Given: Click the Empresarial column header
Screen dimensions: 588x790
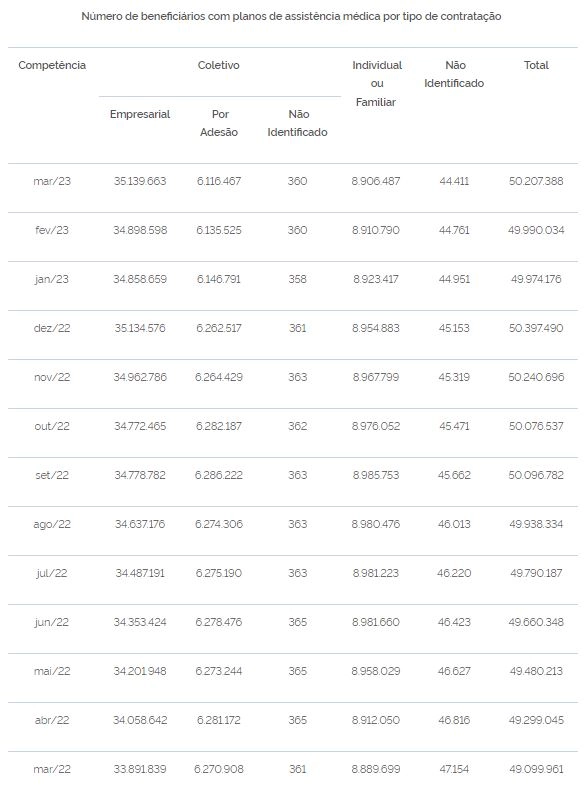Looking at the screenshot, I should coord(140,114).
